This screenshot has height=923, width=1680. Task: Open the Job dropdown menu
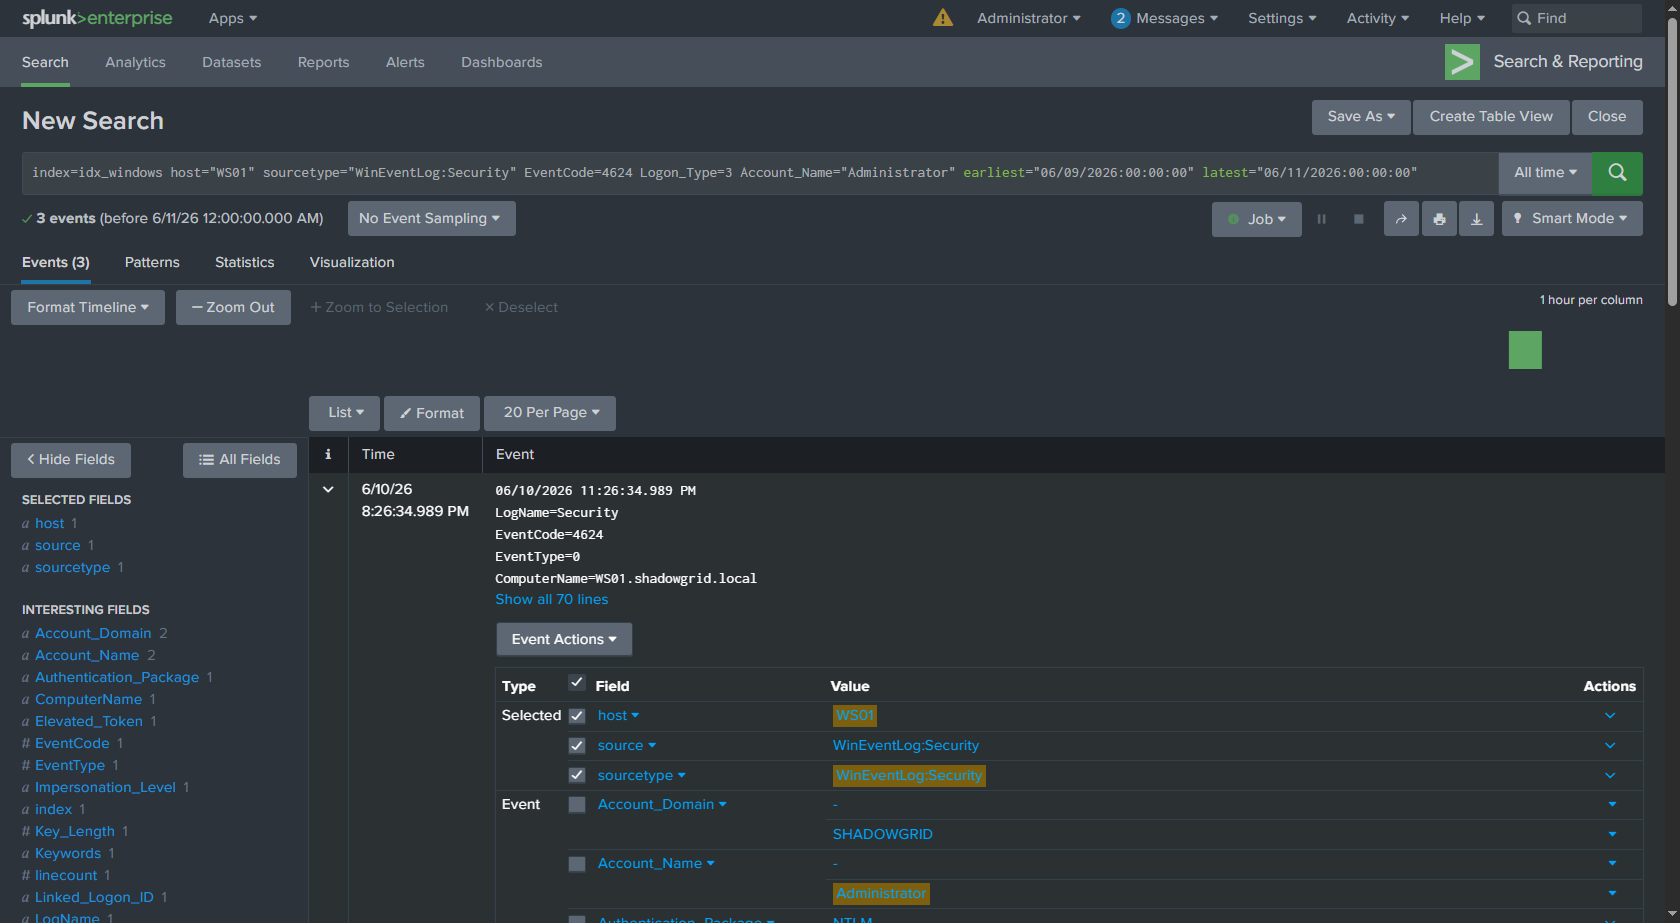[1257, 219]
